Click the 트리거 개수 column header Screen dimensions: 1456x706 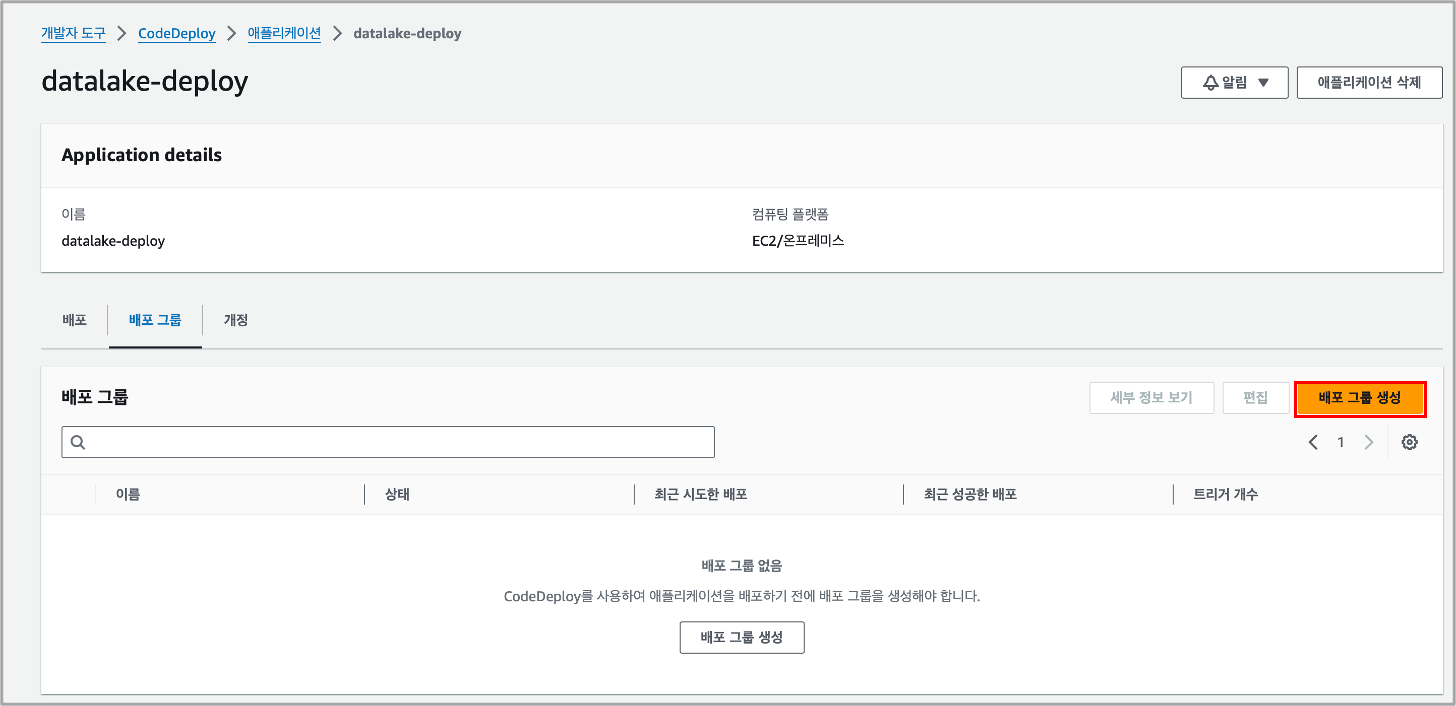[x=1226, y=495]
